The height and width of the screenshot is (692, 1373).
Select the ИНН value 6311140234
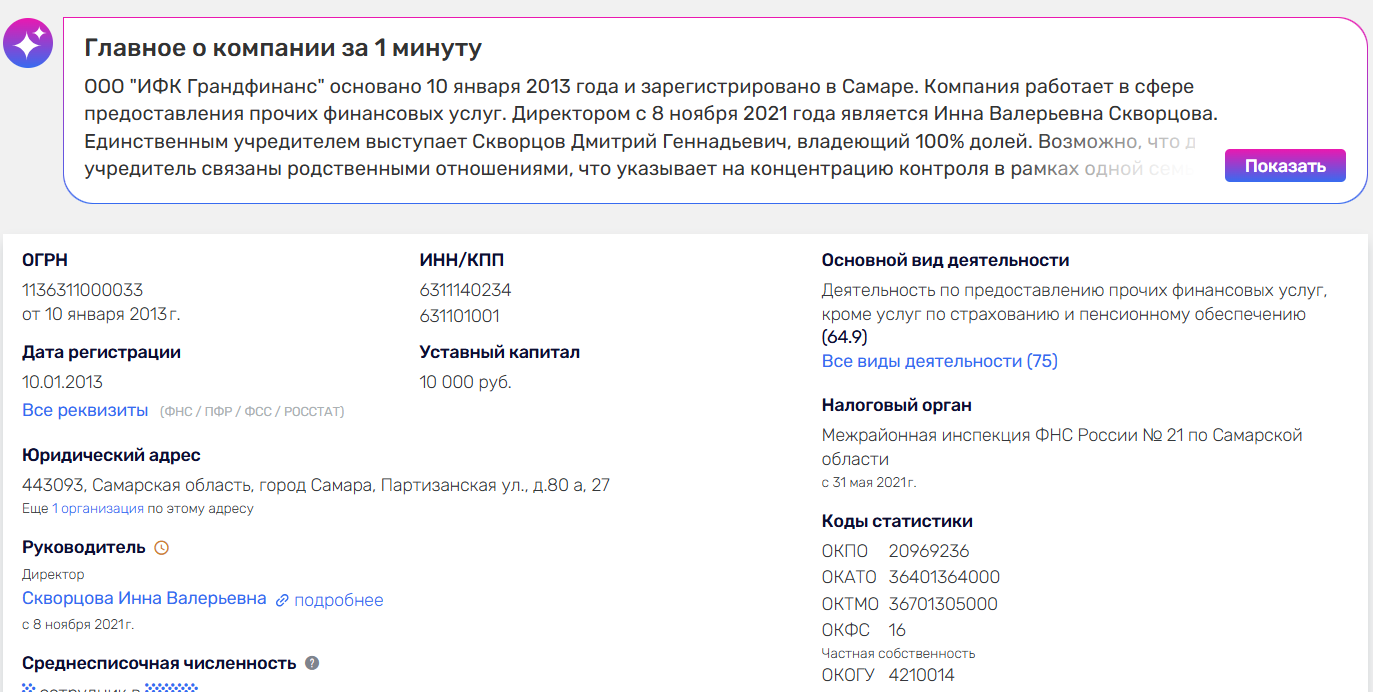click(x=465, y=290)
